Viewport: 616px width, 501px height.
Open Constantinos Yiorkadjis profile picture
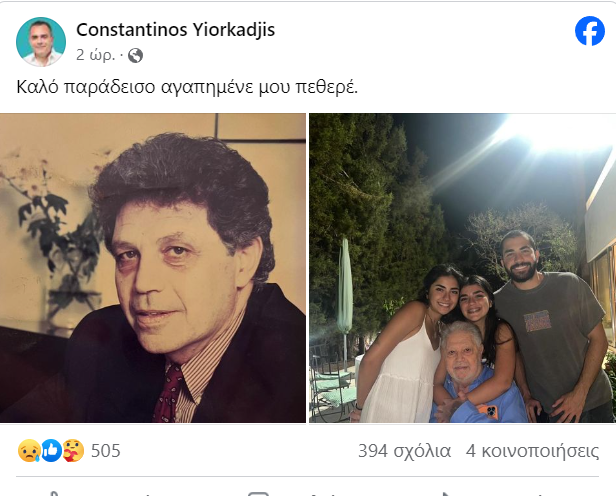[41, 42]
